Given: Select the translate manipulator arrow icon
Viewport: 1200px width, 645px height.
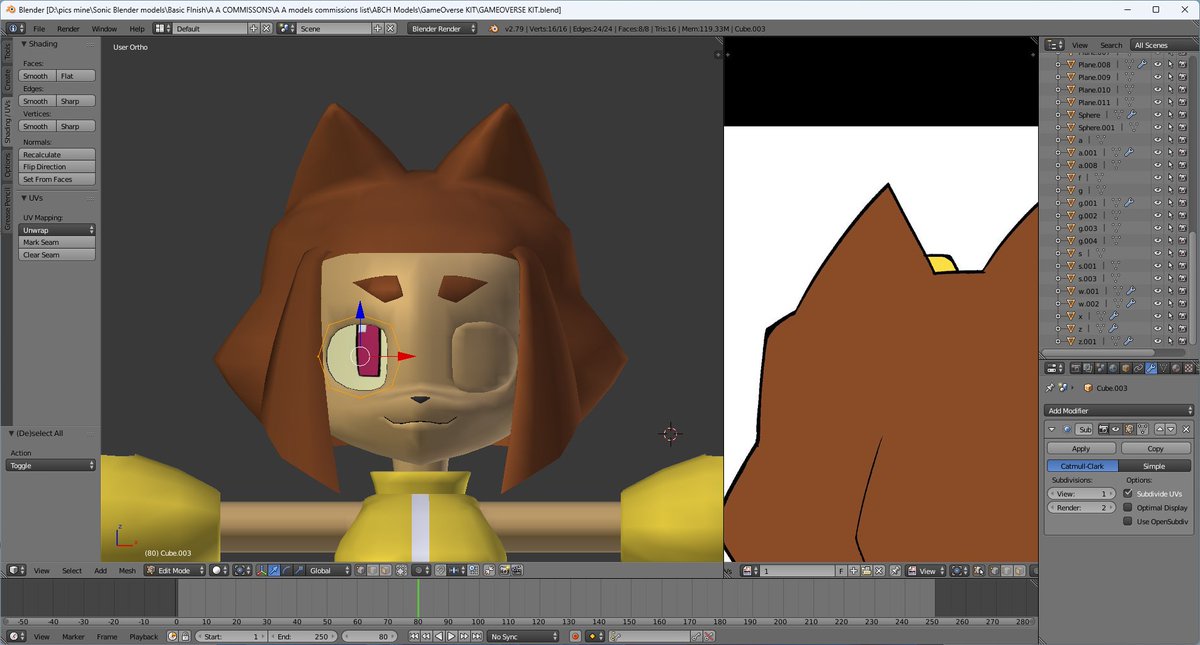Looking at the screenshot, I should point(273,570).
